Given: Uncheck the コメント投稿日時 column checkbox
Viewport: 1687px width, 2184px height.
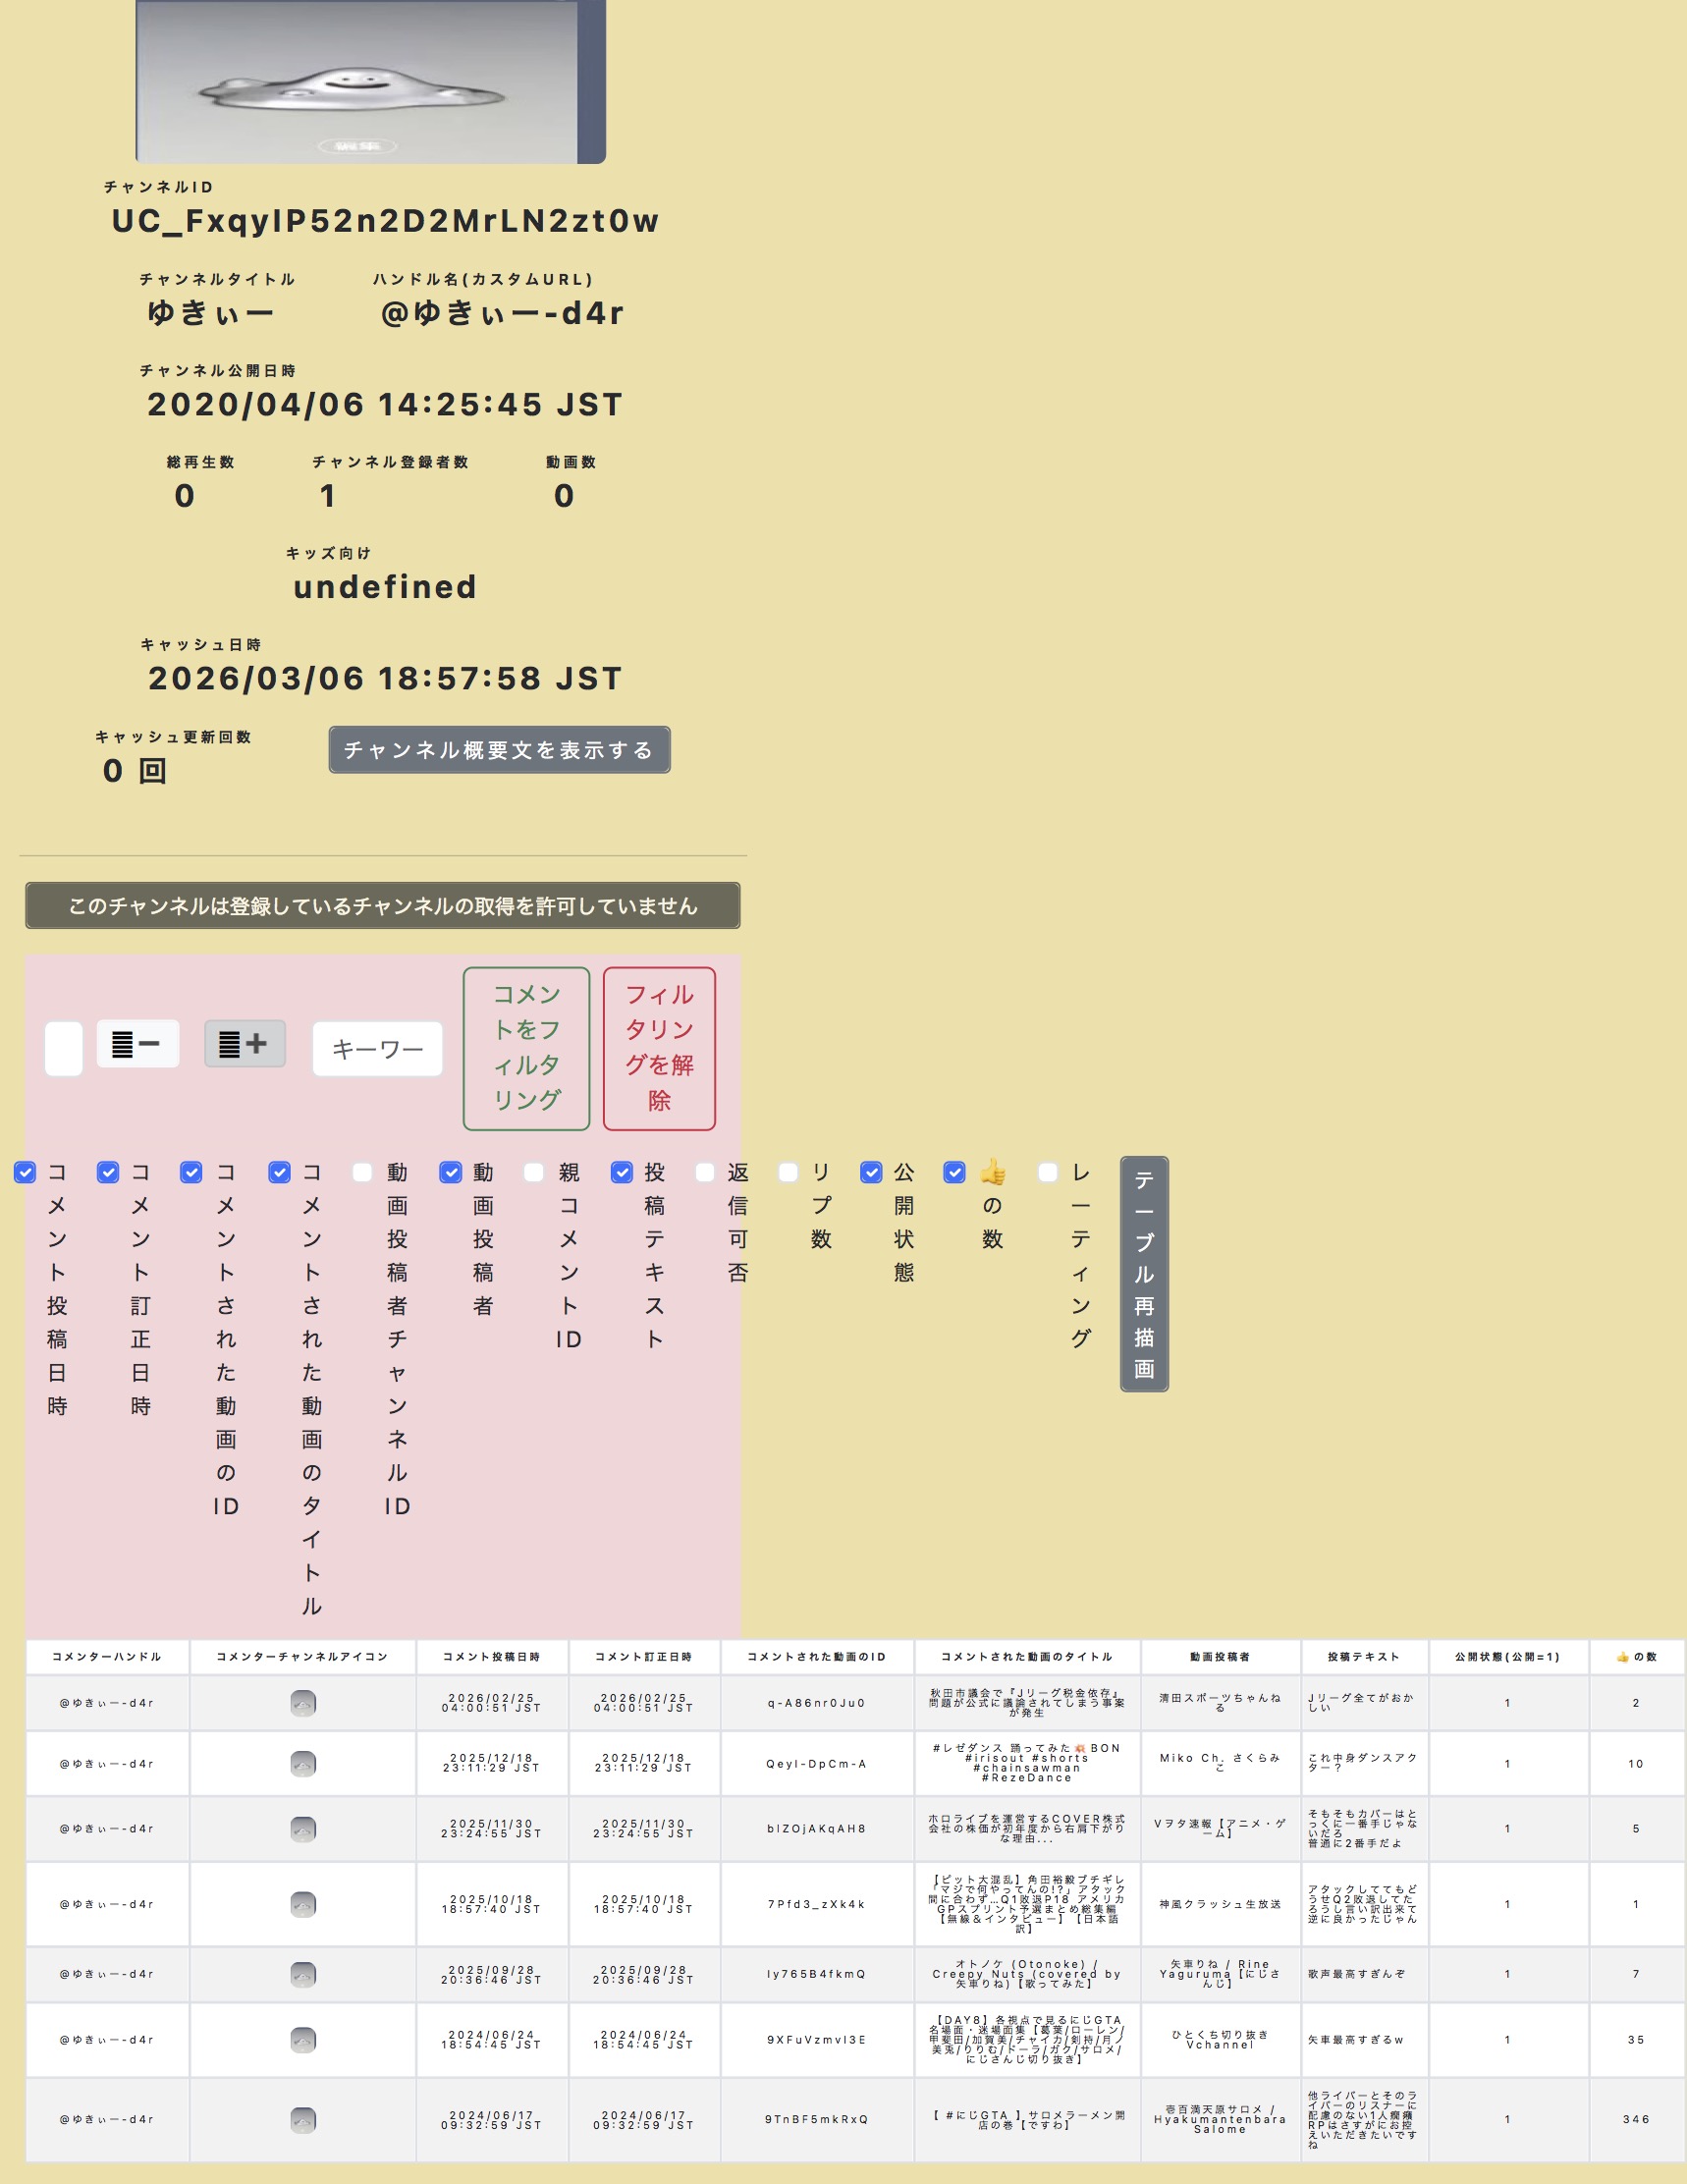Looking at the screenshot, I should [x=25, y=1172].
